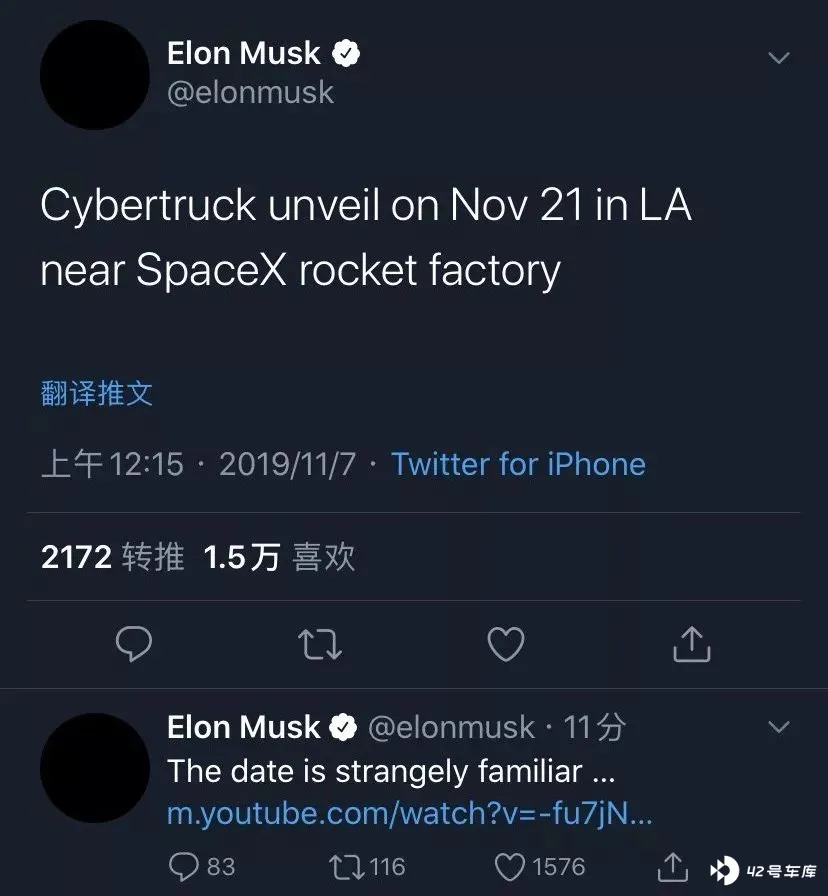View the 1.5万 喜欢 likes list

point(279,557)
